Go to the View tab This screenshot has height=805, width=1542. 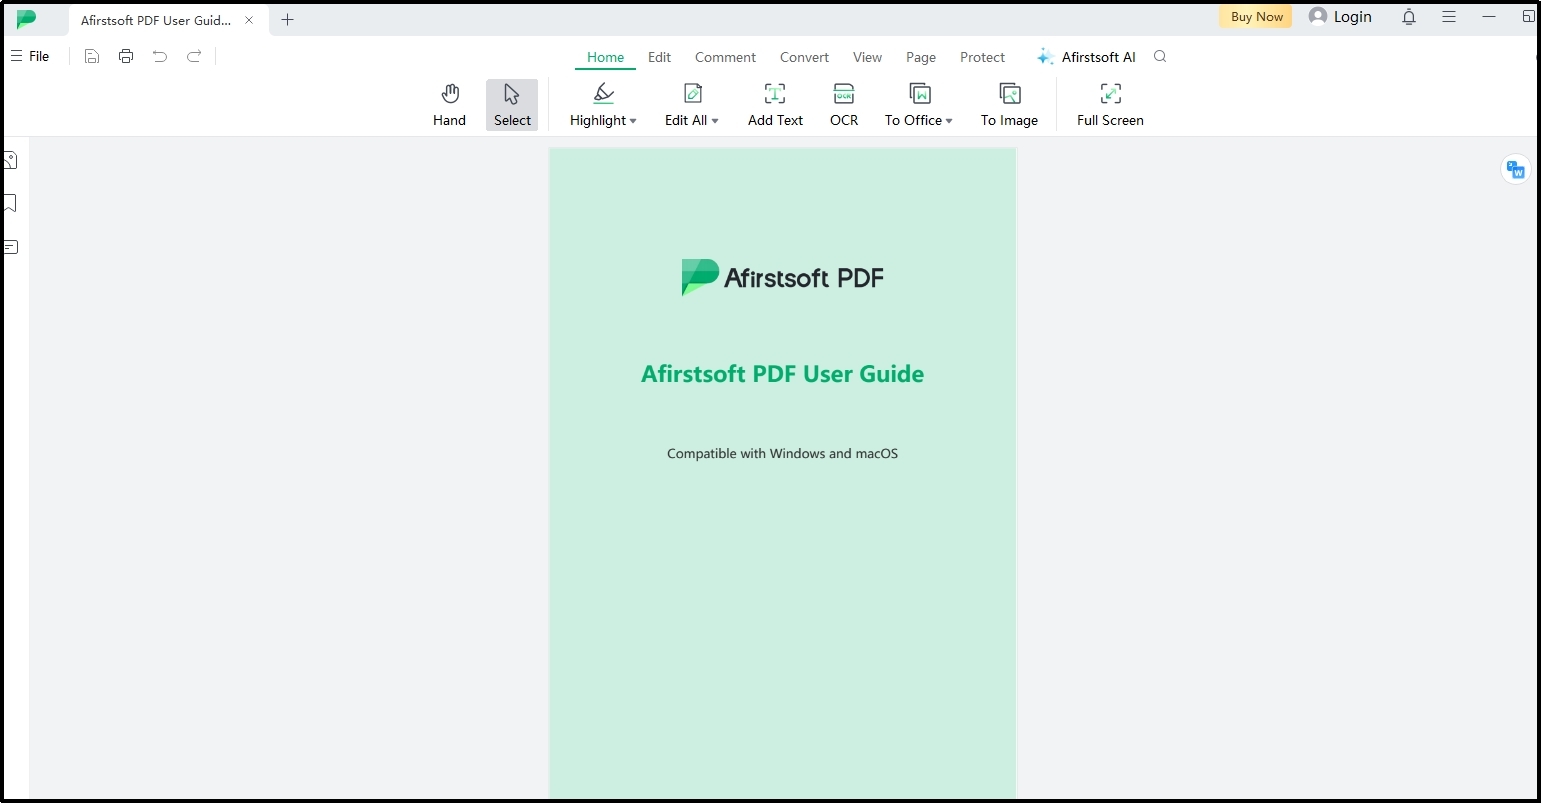(x=867, y=57)
